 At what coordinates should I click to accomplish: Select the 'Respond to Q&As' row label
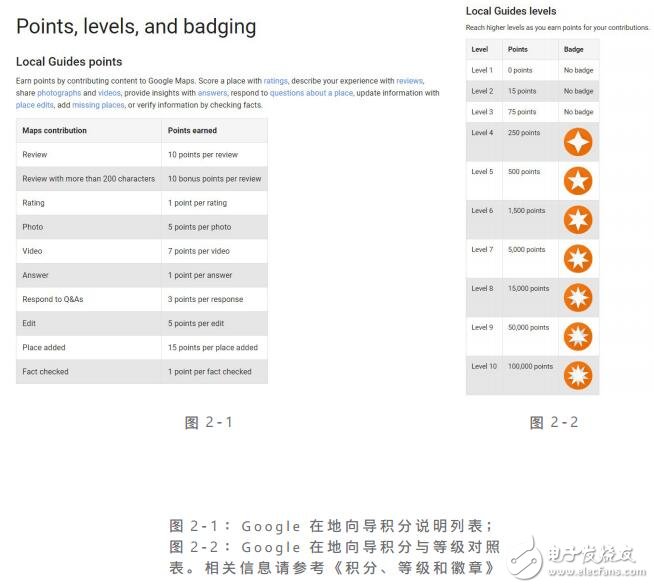coord(53,299)
